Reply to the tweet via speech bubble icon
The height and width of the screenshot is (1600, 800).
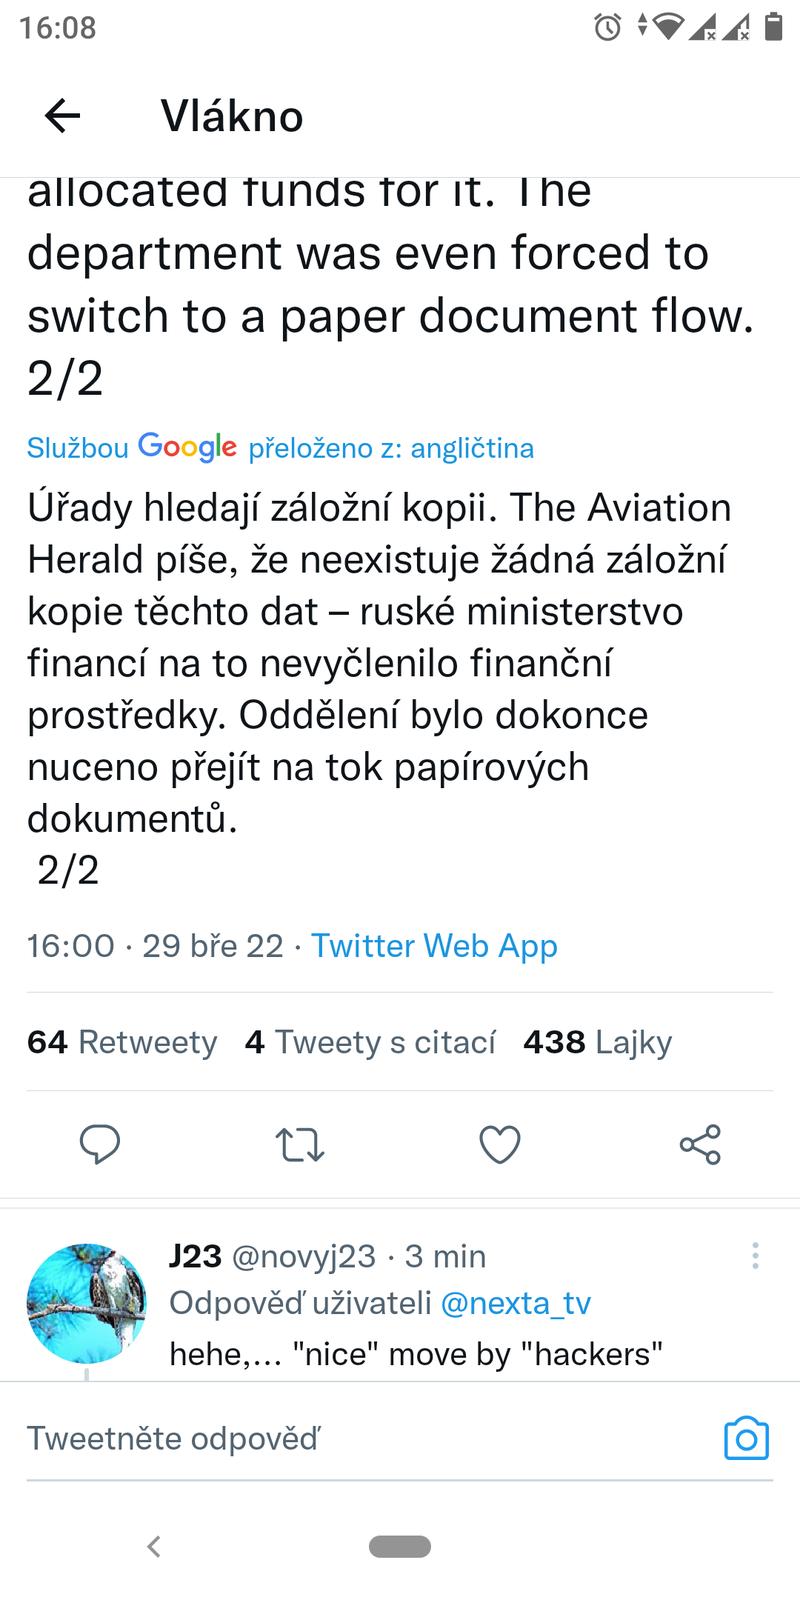100,1144
